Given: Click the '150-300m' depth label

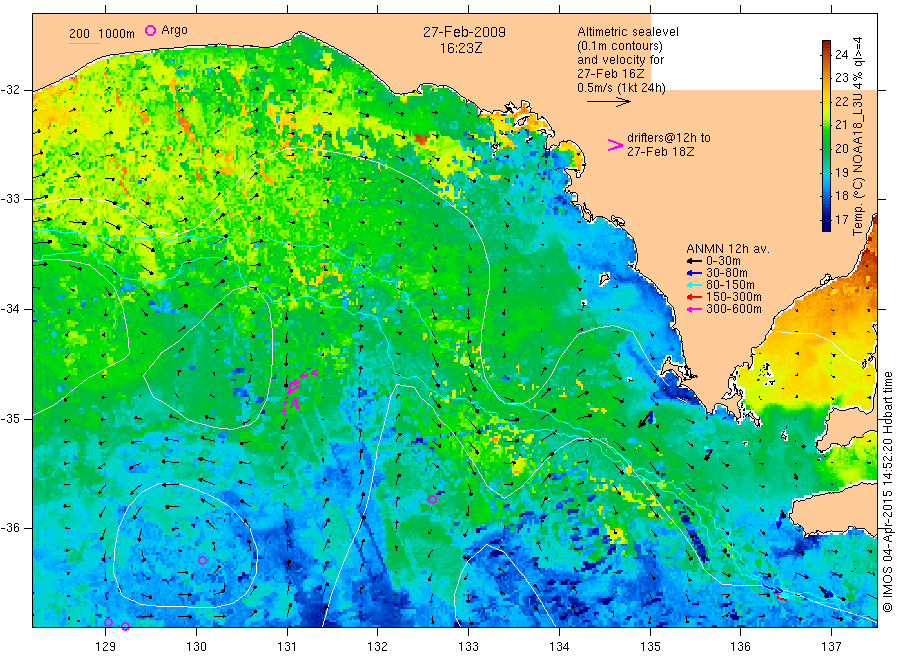Looking at the screenshot, I should (x=734, y=297).
